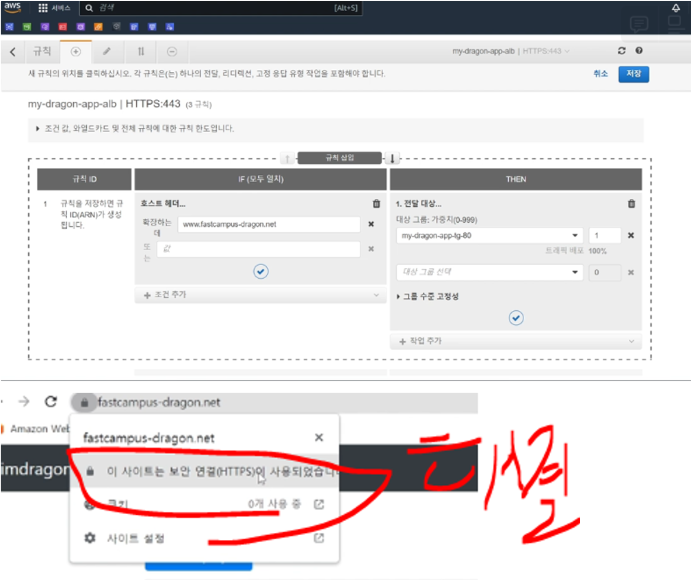Open the 서비스 services grid menu
691x580 pixels.
54,8
